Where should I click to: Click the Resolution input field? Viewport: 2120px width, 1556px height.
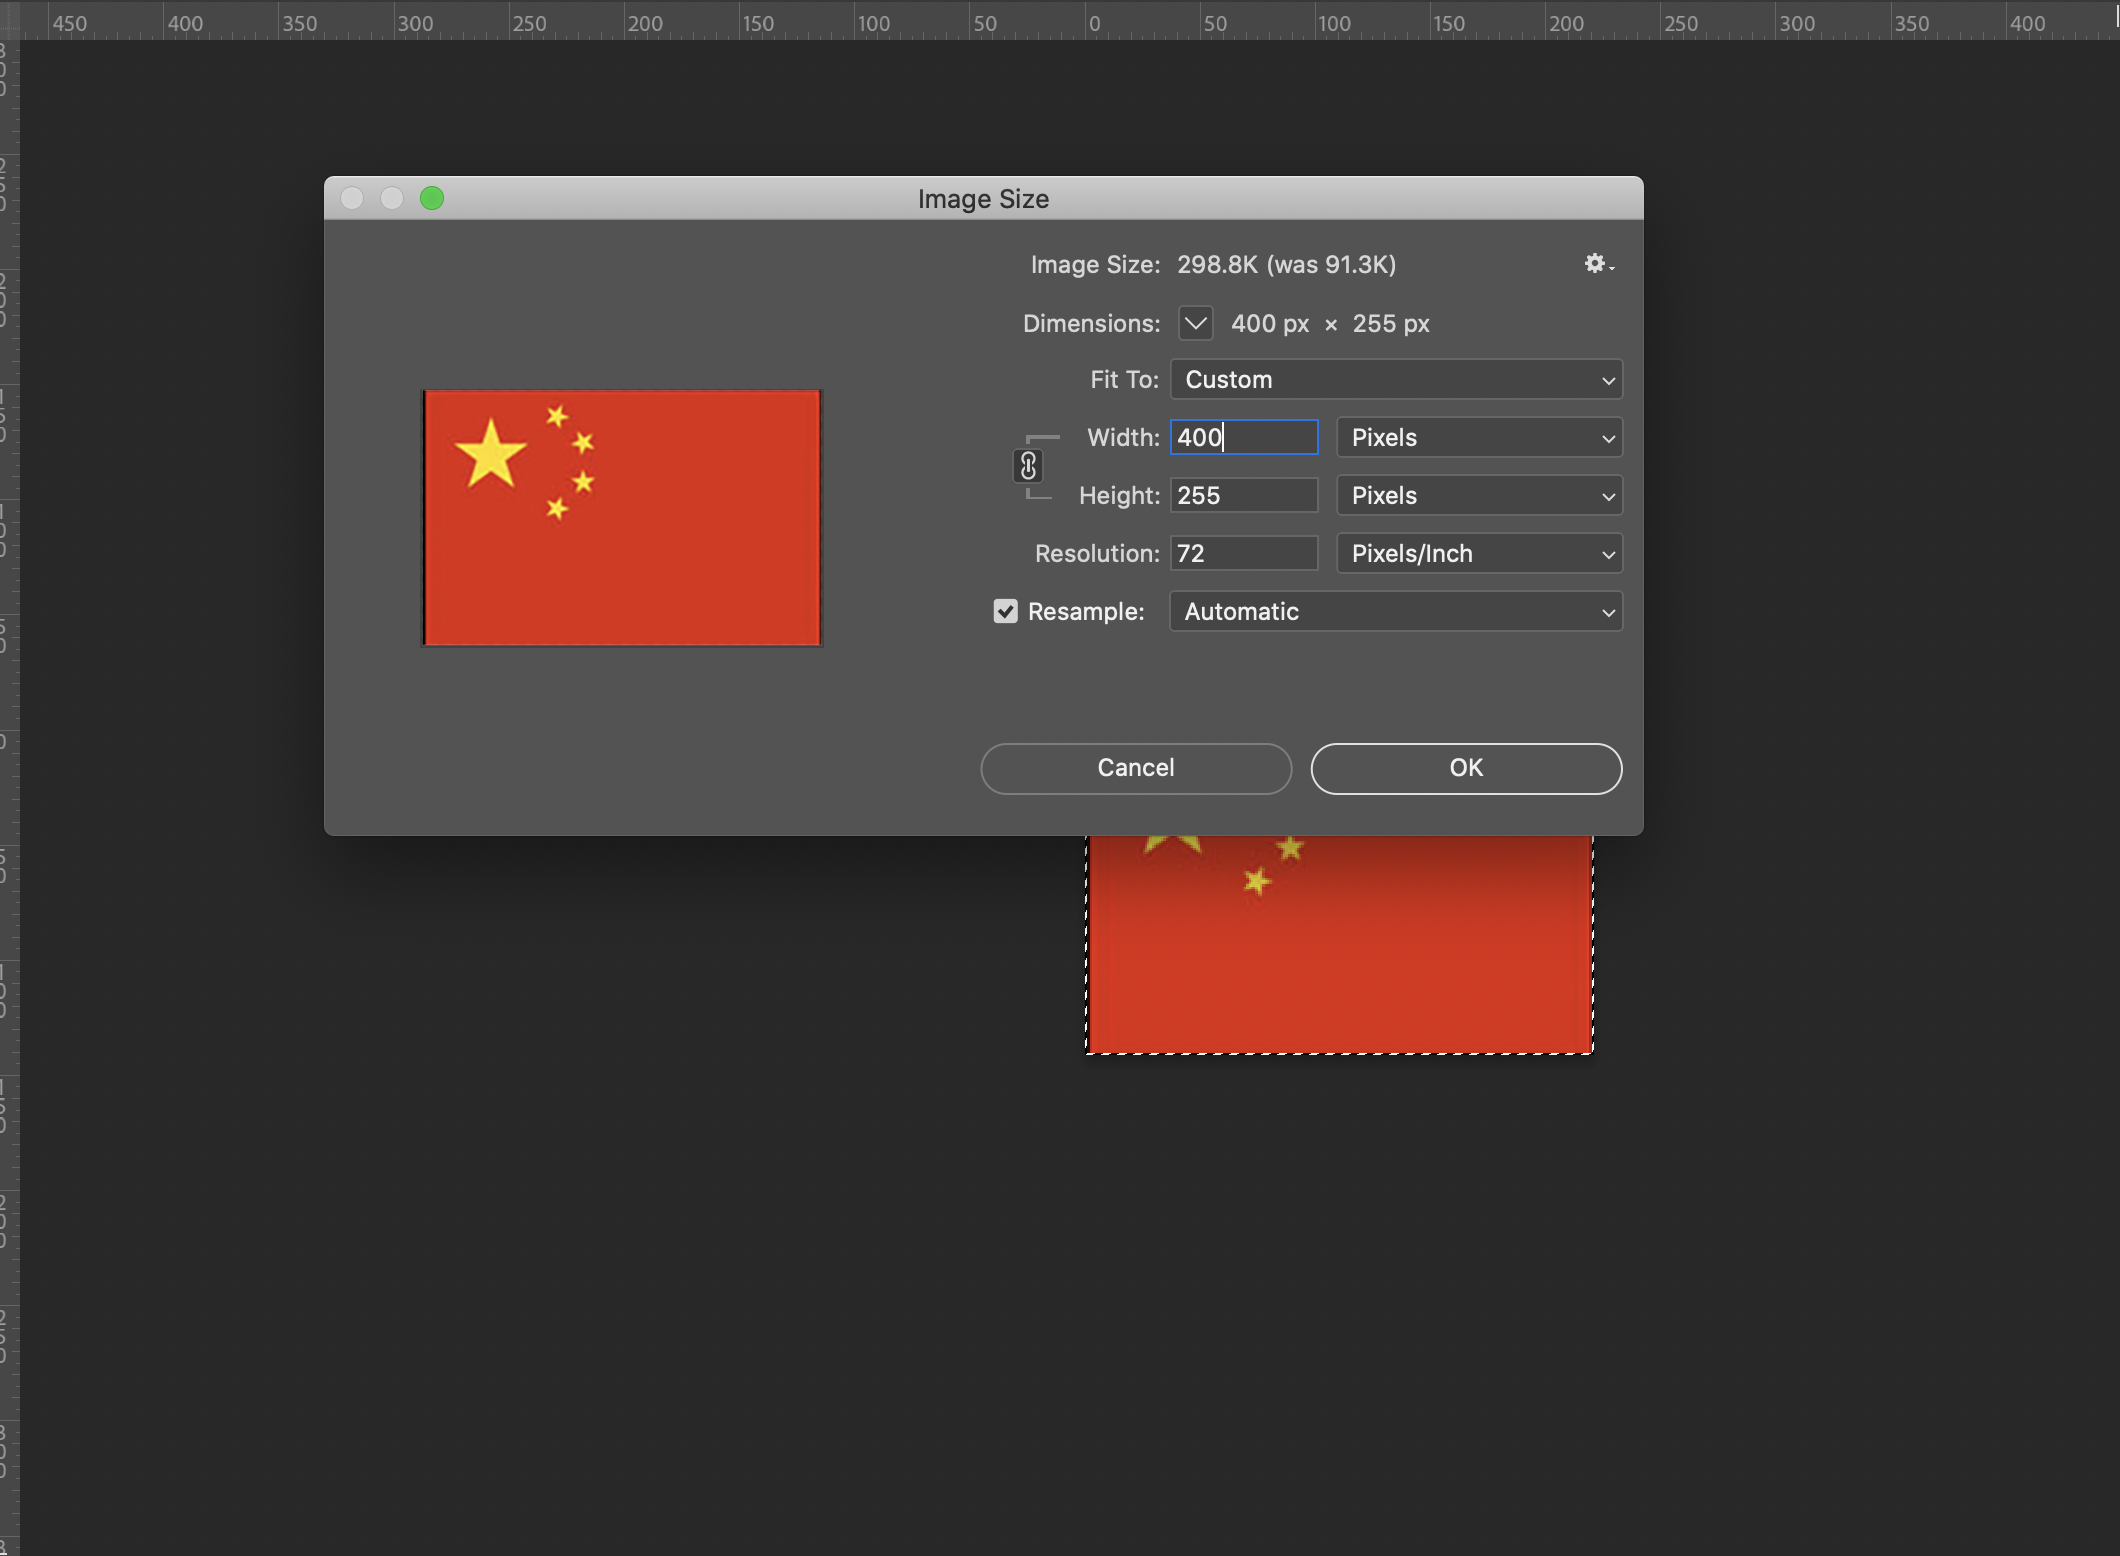point(1244,554)
